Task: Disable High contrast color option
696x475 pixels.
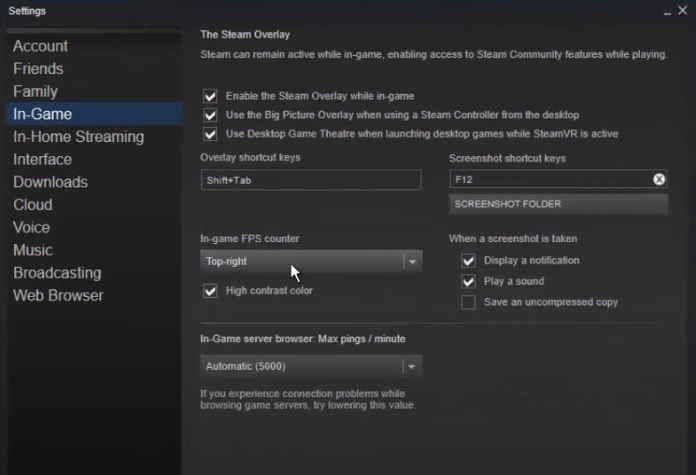Action: click(x=210, y=291)
